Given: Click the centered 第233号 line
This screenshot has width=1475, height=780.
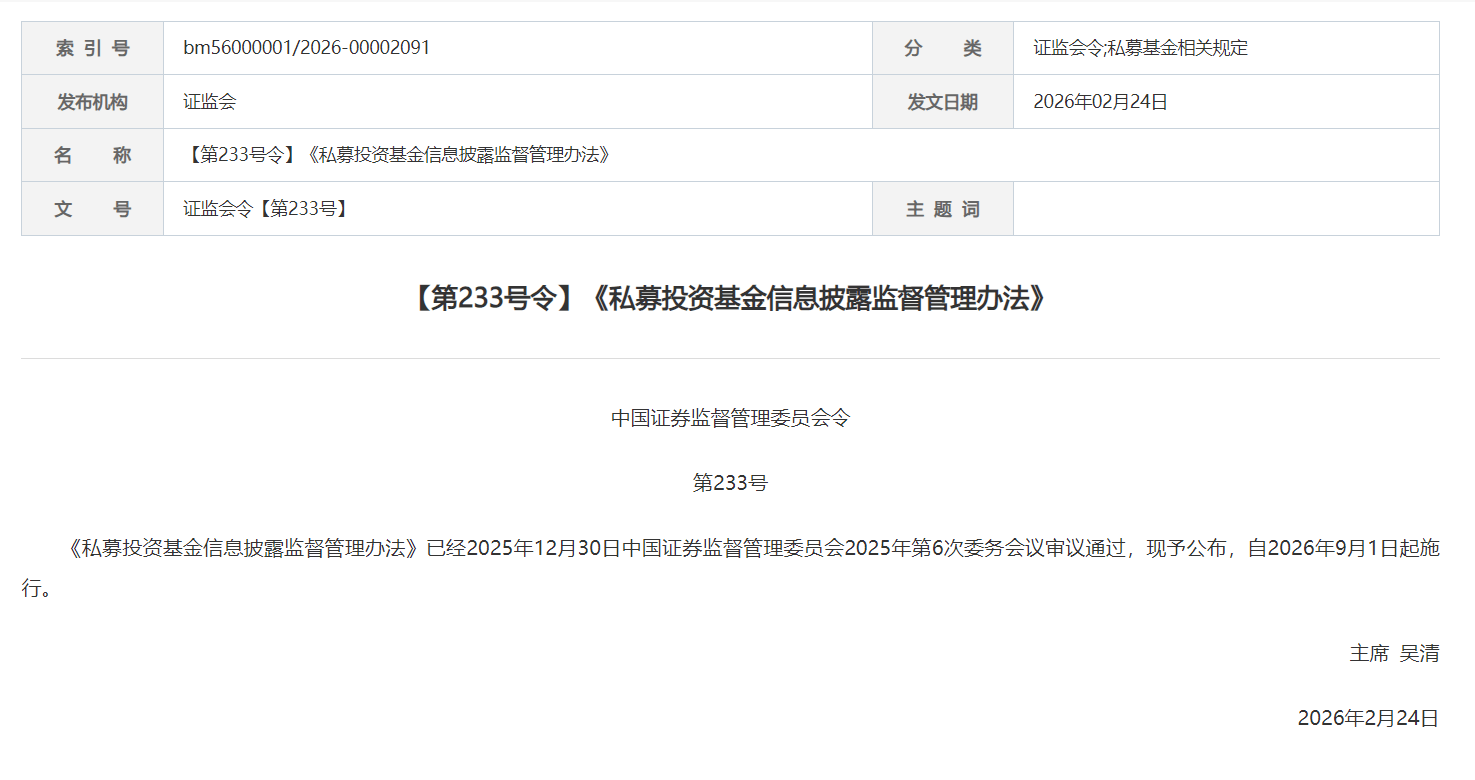Looking at the screenshot, I should point(730,483).
